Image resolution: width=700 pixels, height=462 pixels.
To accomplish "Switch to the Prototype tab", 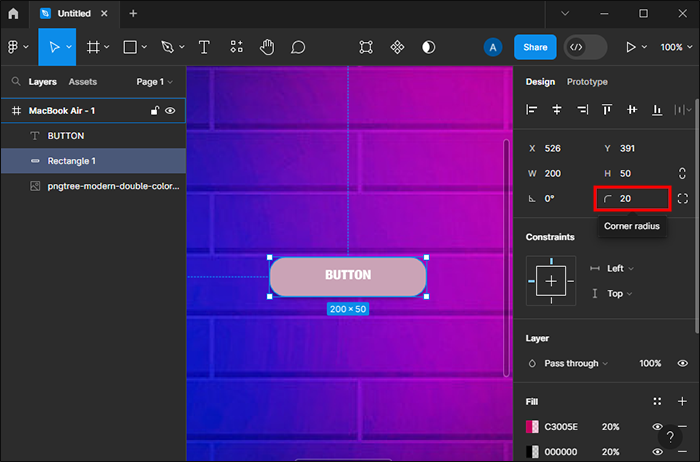I will point(587,82).
